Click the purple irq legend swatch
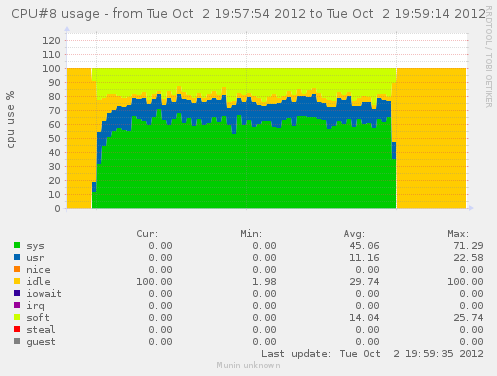 click(17, 305)
